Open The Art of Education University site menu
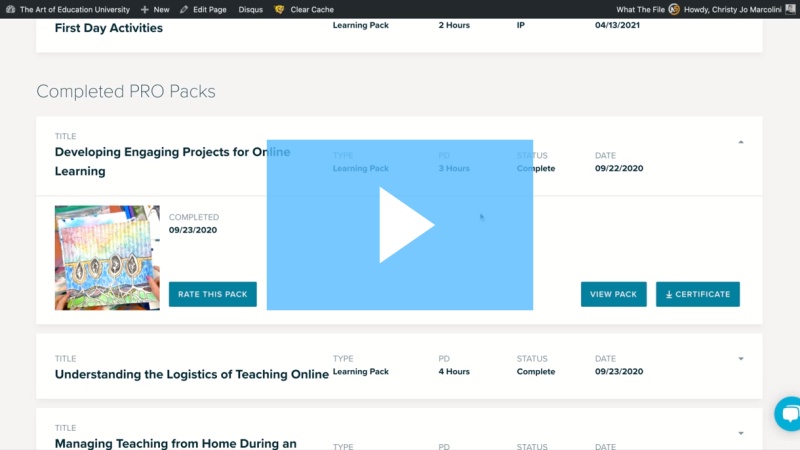This screenshot has height=450, width=800. click(x=74, y=9)
